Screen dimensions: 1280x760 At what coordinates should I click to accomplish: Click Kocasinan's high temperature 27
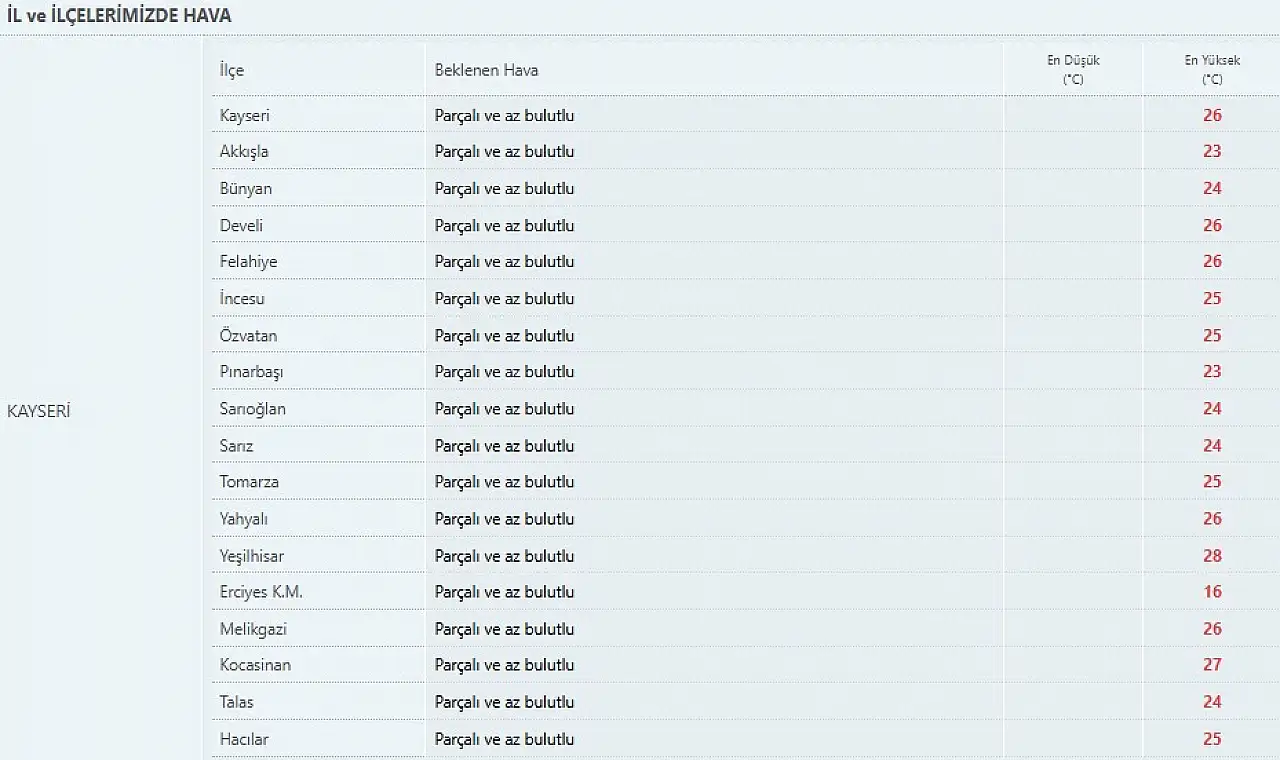click(1212, 665)
